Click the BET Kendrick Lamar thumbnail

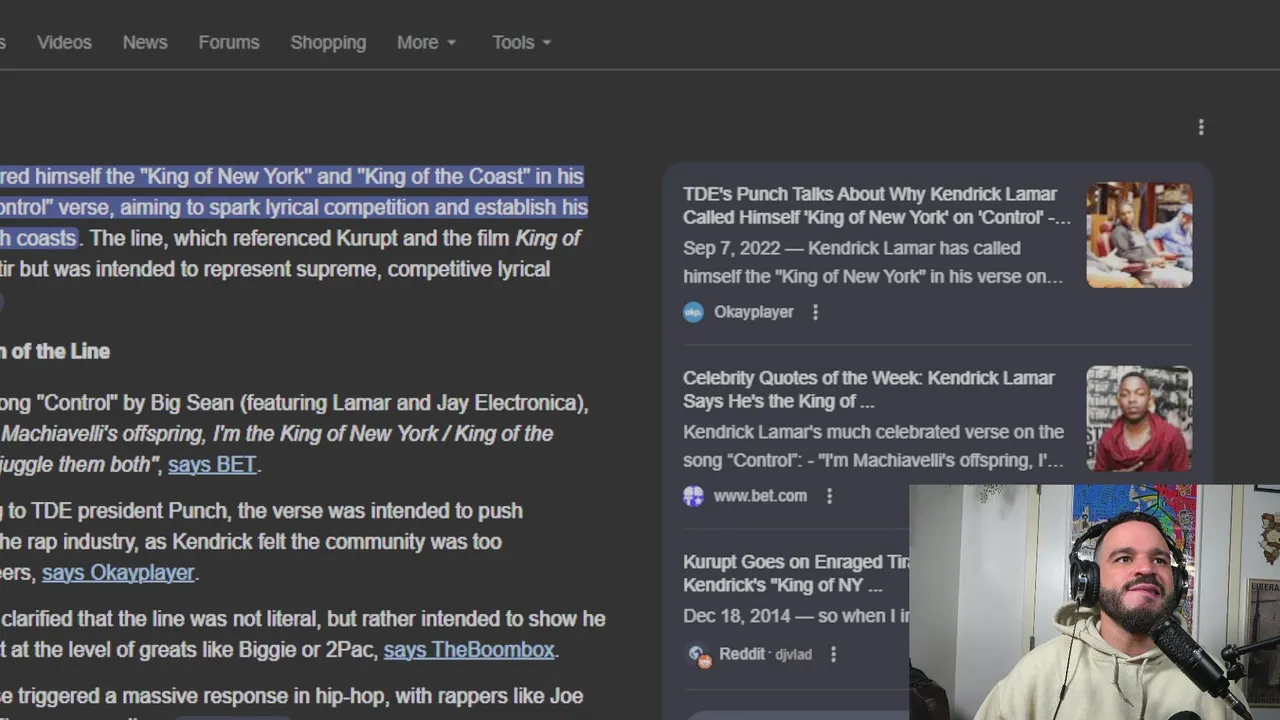[x=1139, y=418]
